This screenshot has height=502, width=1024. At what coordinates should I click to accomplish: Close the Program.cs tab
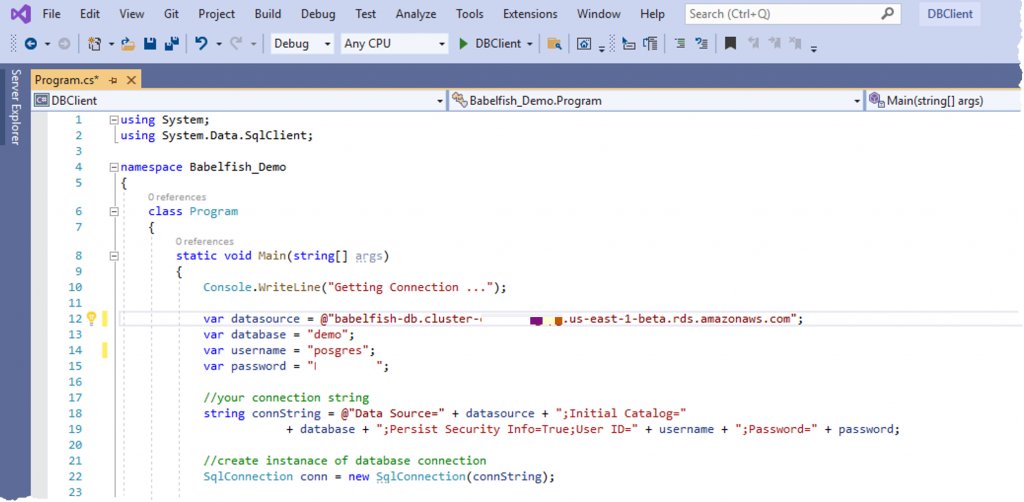click(131, 80)
